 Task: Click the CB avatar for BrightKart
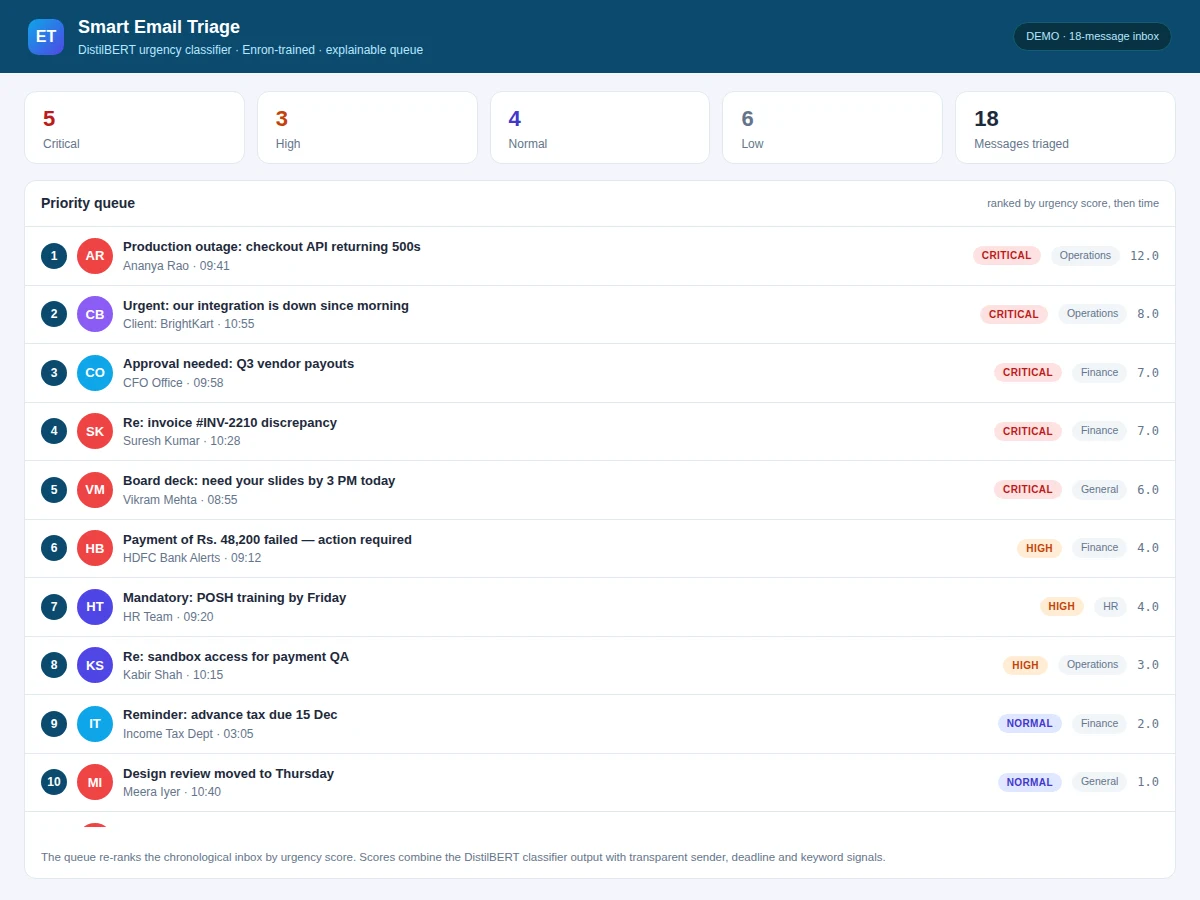(95, 314)
